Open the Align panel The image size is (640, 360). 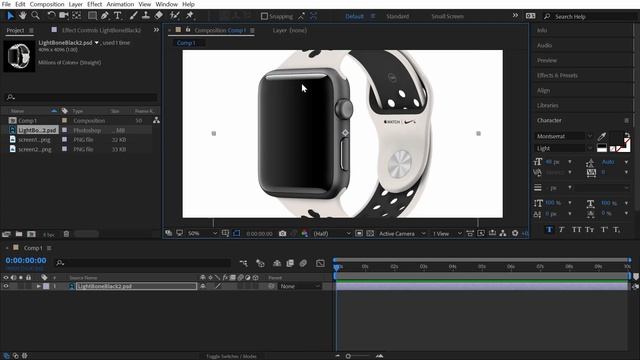(543, 91)
